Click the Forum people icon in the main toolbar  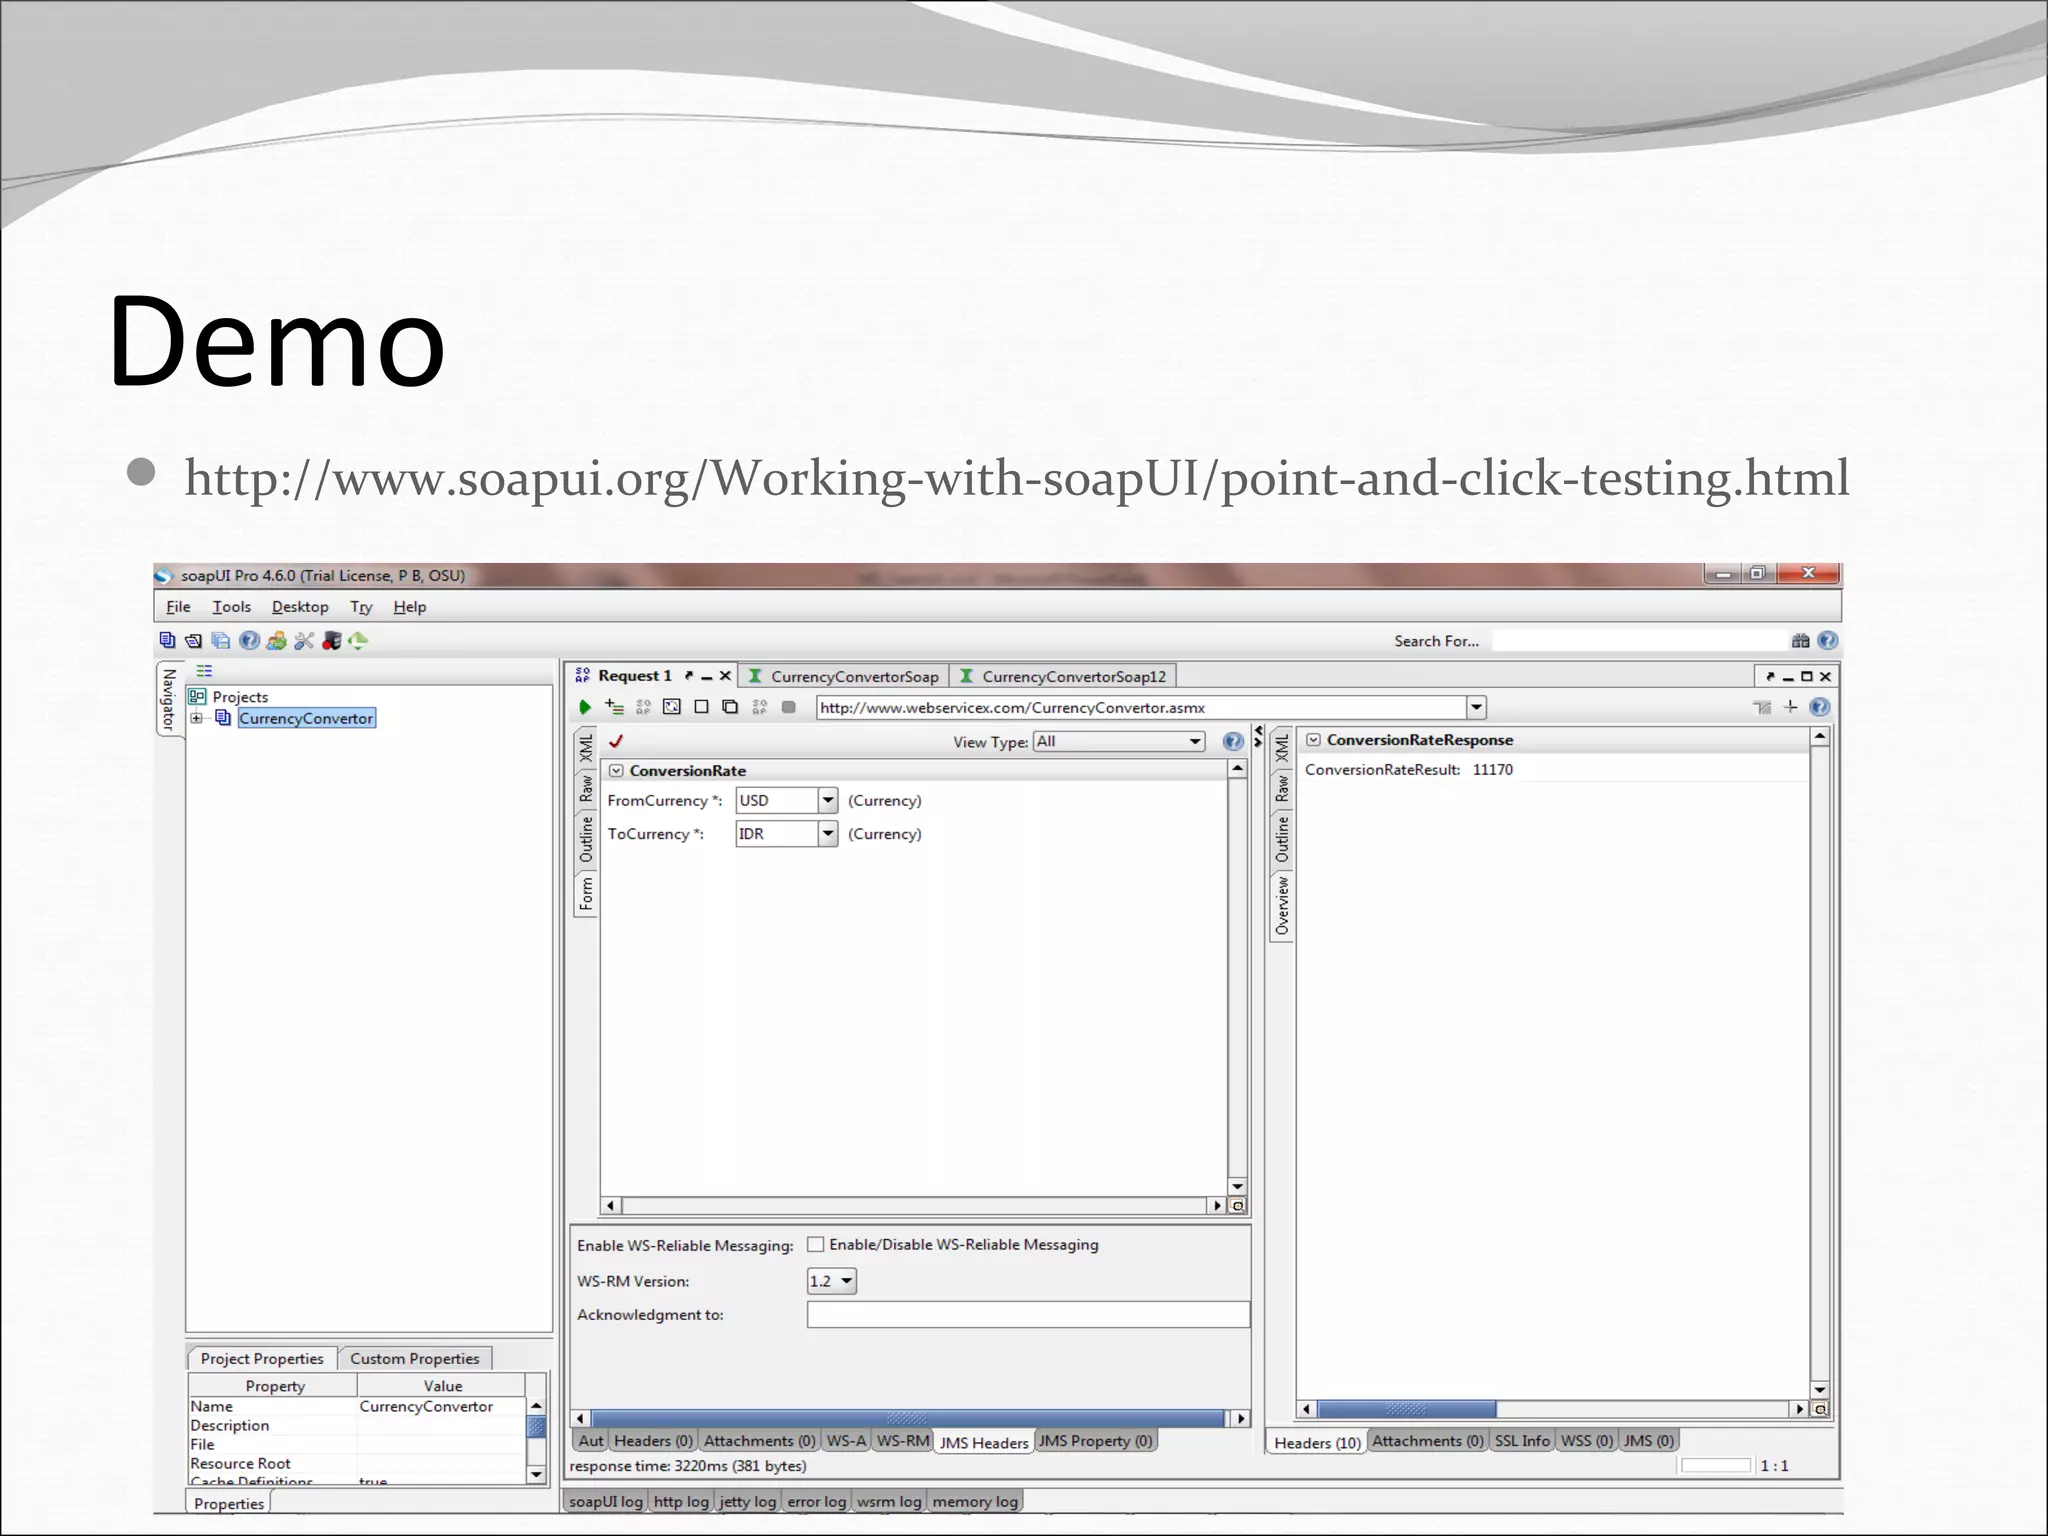coord(277,641)
